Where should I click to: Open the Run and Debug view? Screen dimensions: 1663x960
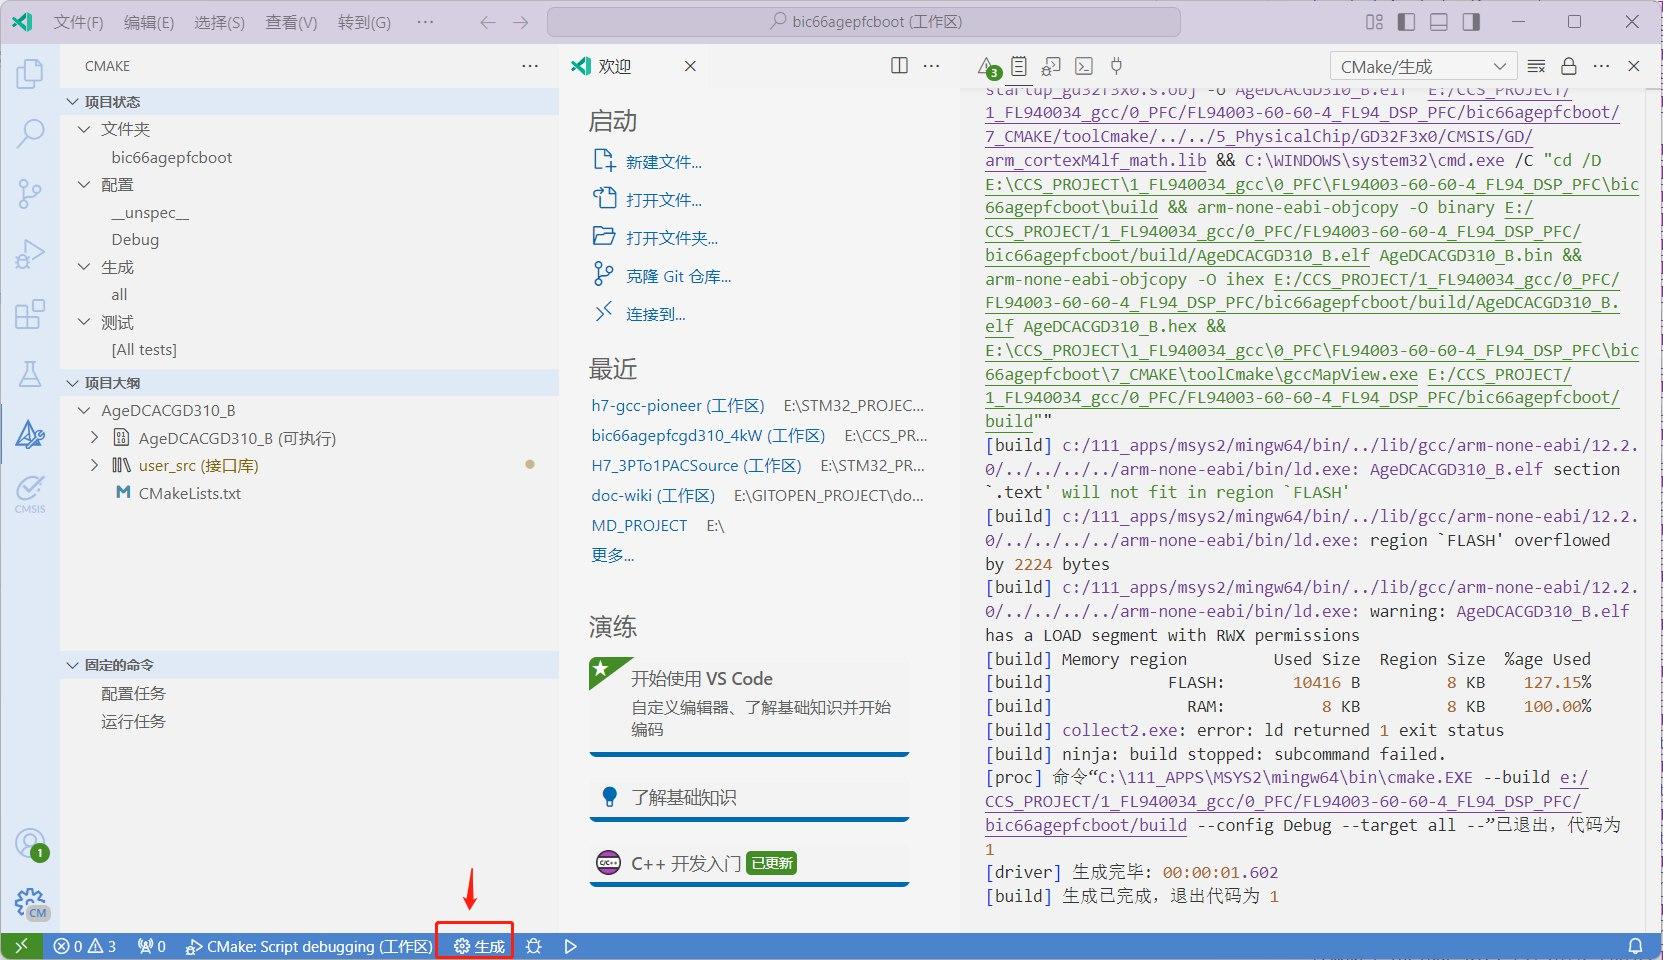click(30, 254)
